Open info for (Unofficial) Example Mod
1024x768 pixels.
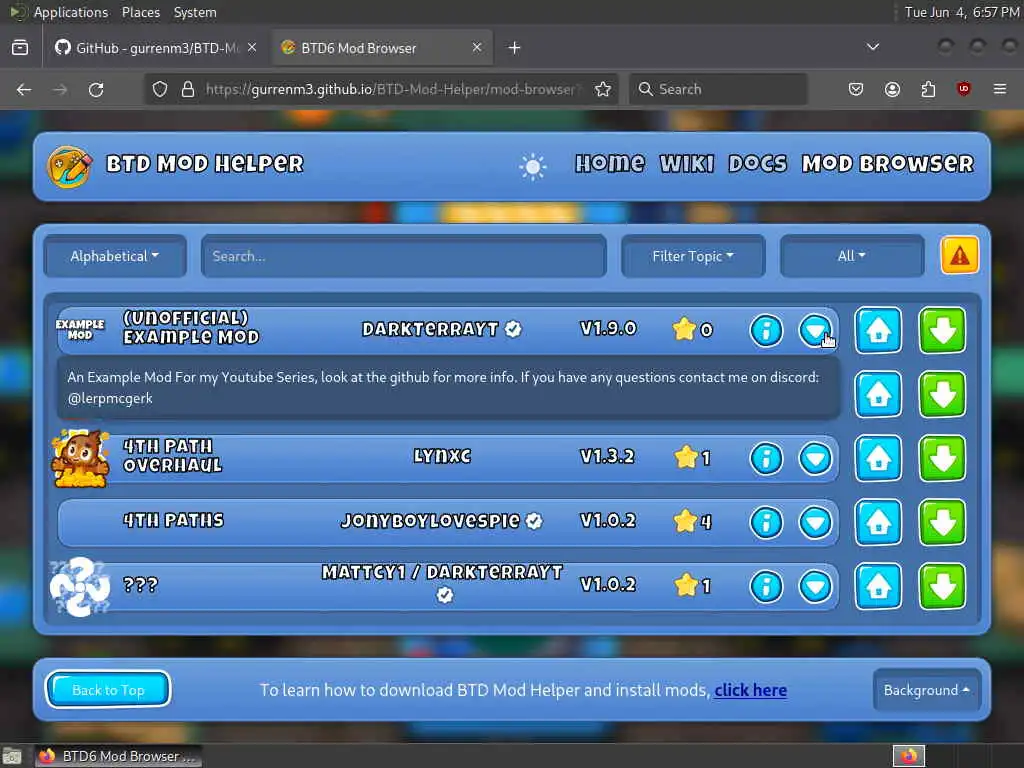point(766,330)
